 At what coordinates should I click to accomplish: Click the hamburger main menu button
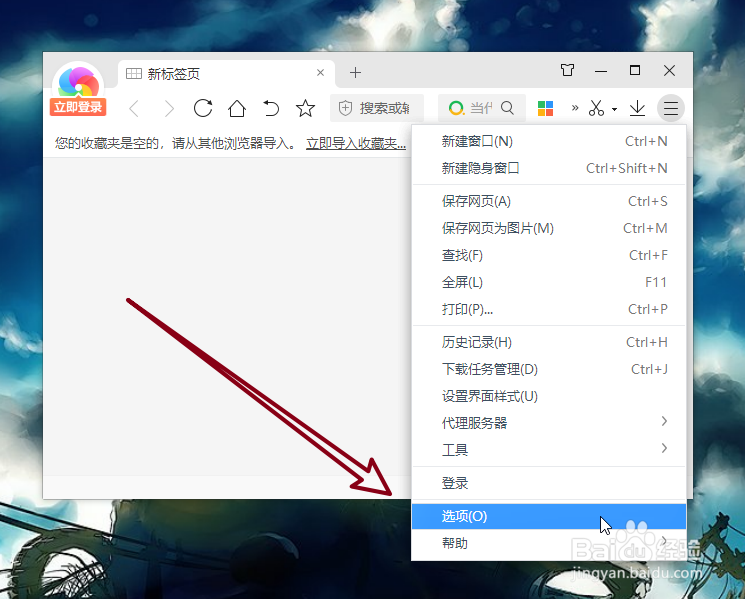[x=671, y=108]
